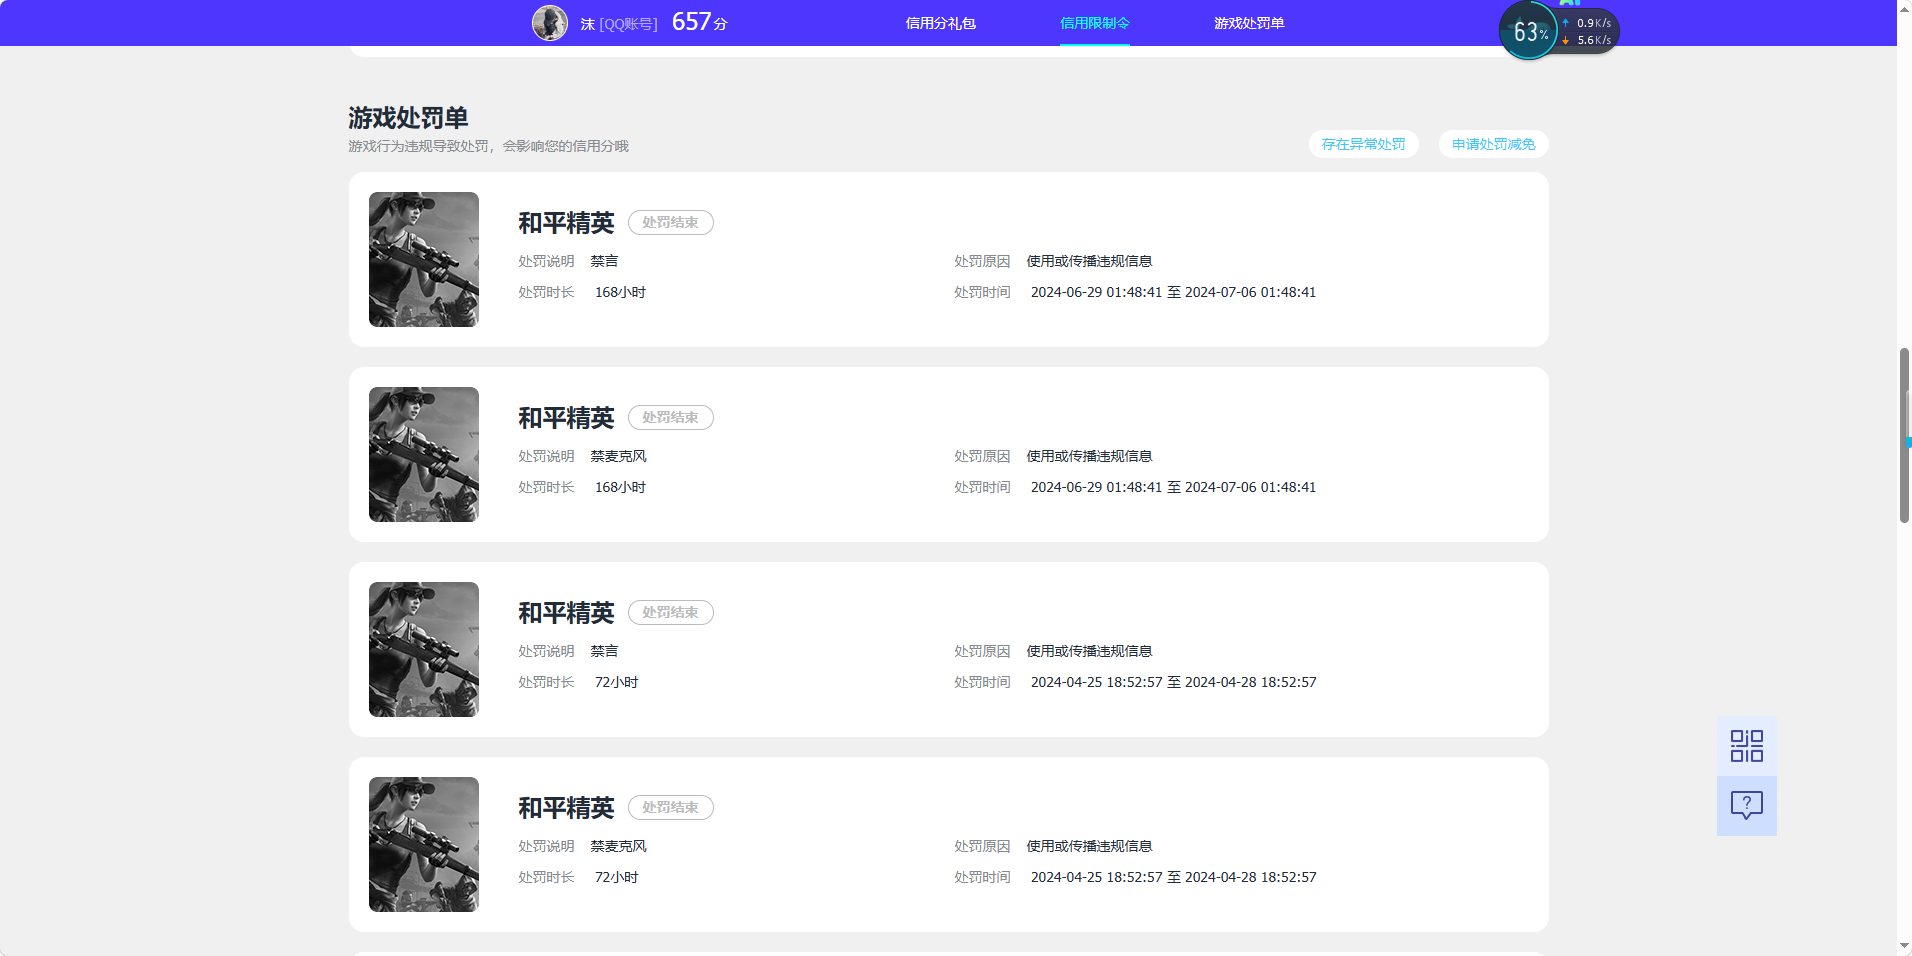
Task: Click the 申请处罚减免 button
Action: 1493,144
